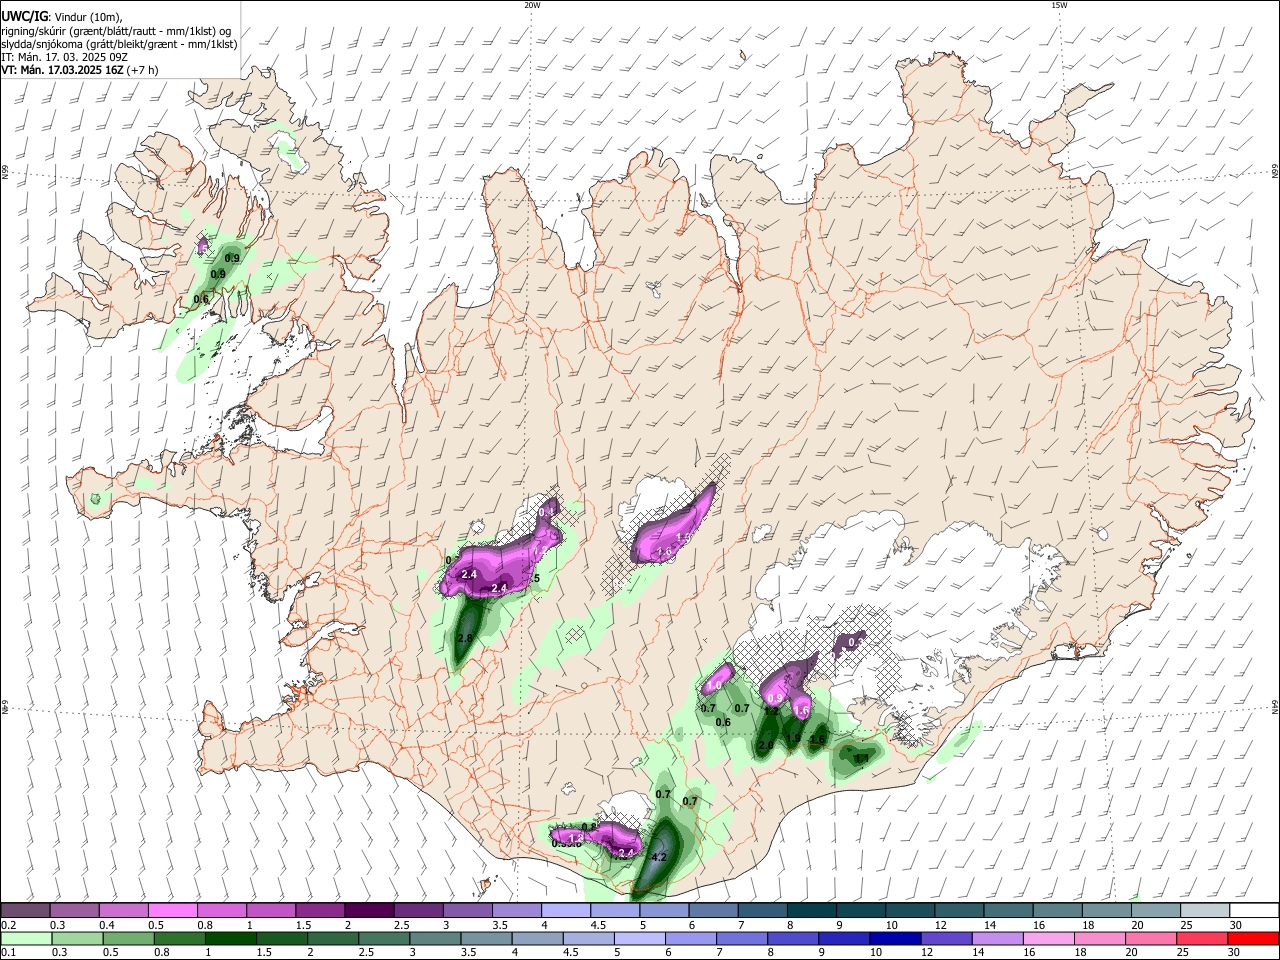The width and height of the screenshot is (1280, 960).
Task: Click the '0.2' label of the snow scale
Action: (7, 924)
